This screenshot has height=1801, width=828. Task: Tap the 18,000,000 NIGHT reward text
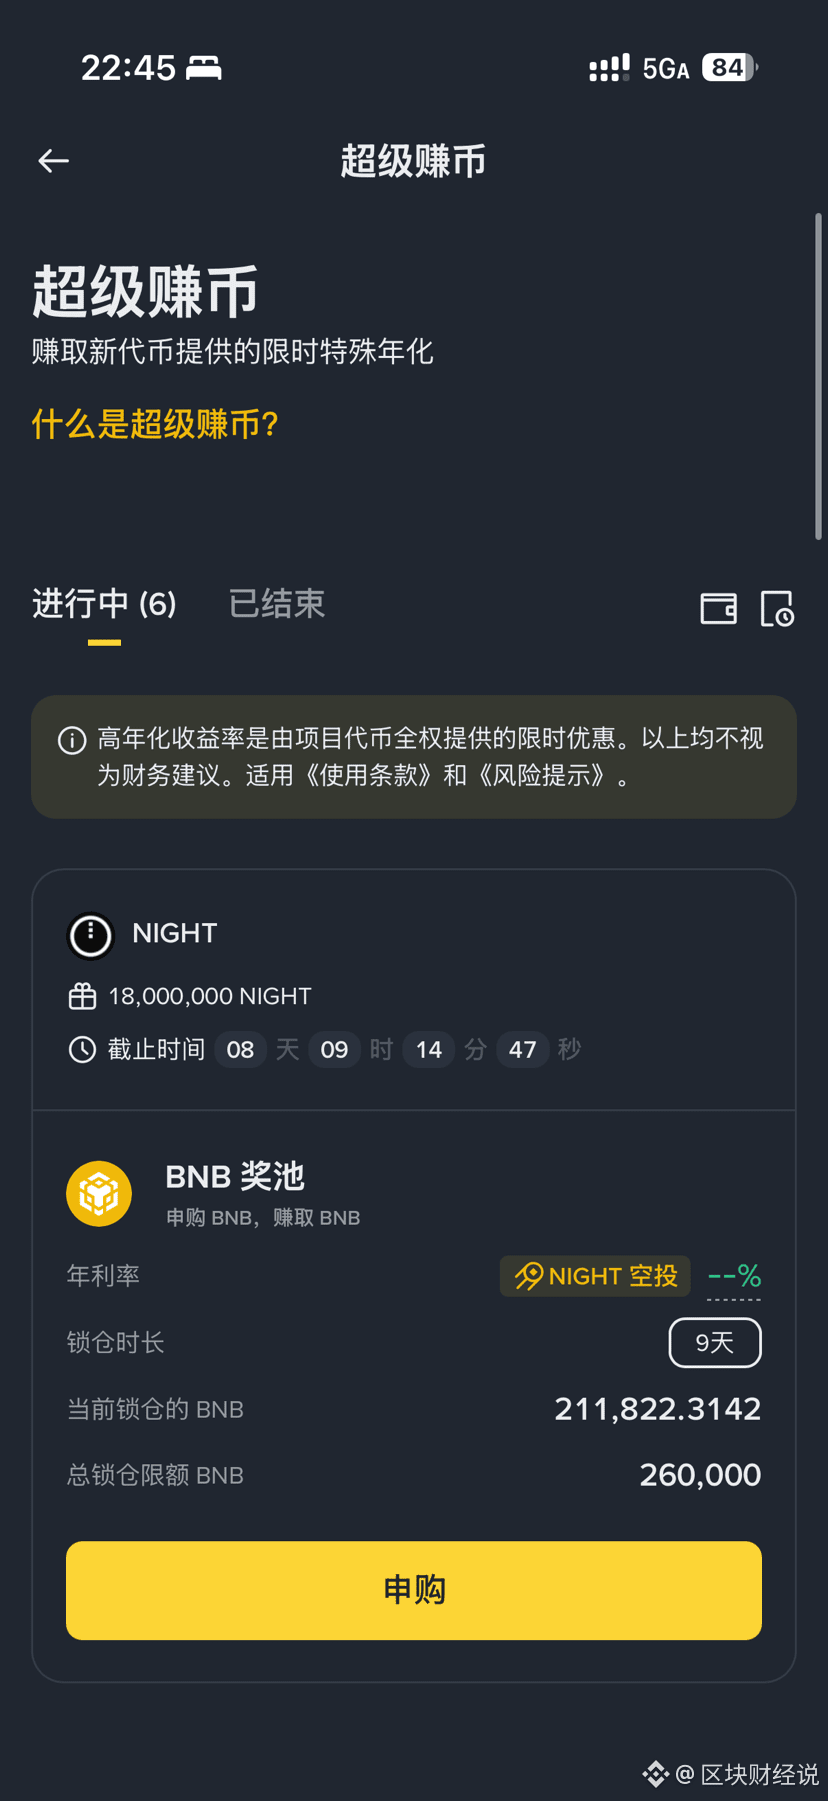210,996
